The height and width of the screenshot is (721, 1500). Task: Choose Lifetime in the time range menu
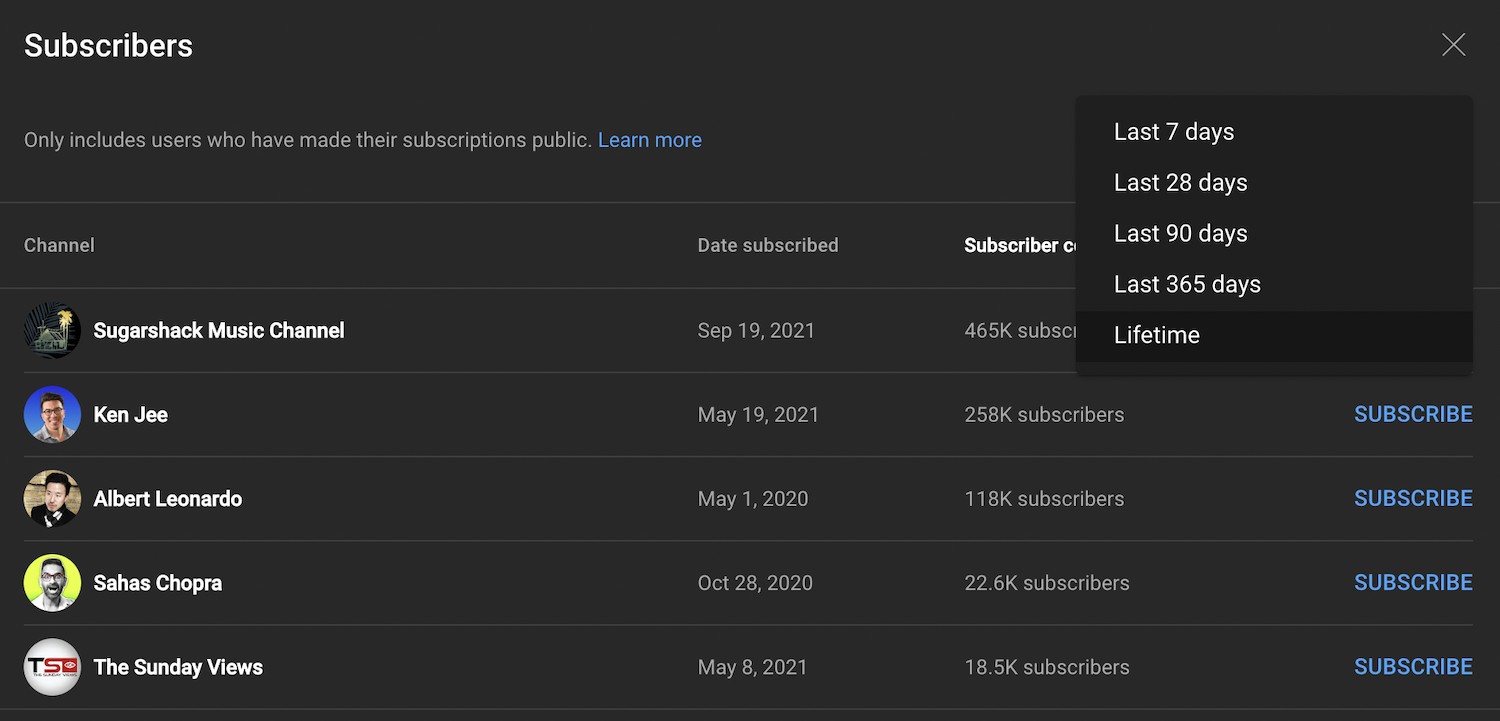point(1274,336)
